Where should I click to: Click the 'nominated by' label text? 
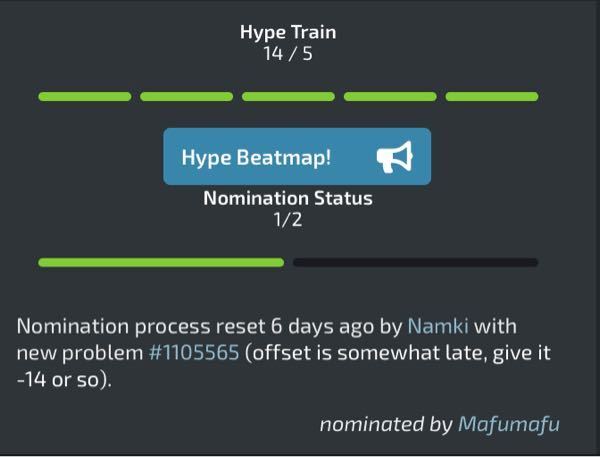[x=386, y=424]
